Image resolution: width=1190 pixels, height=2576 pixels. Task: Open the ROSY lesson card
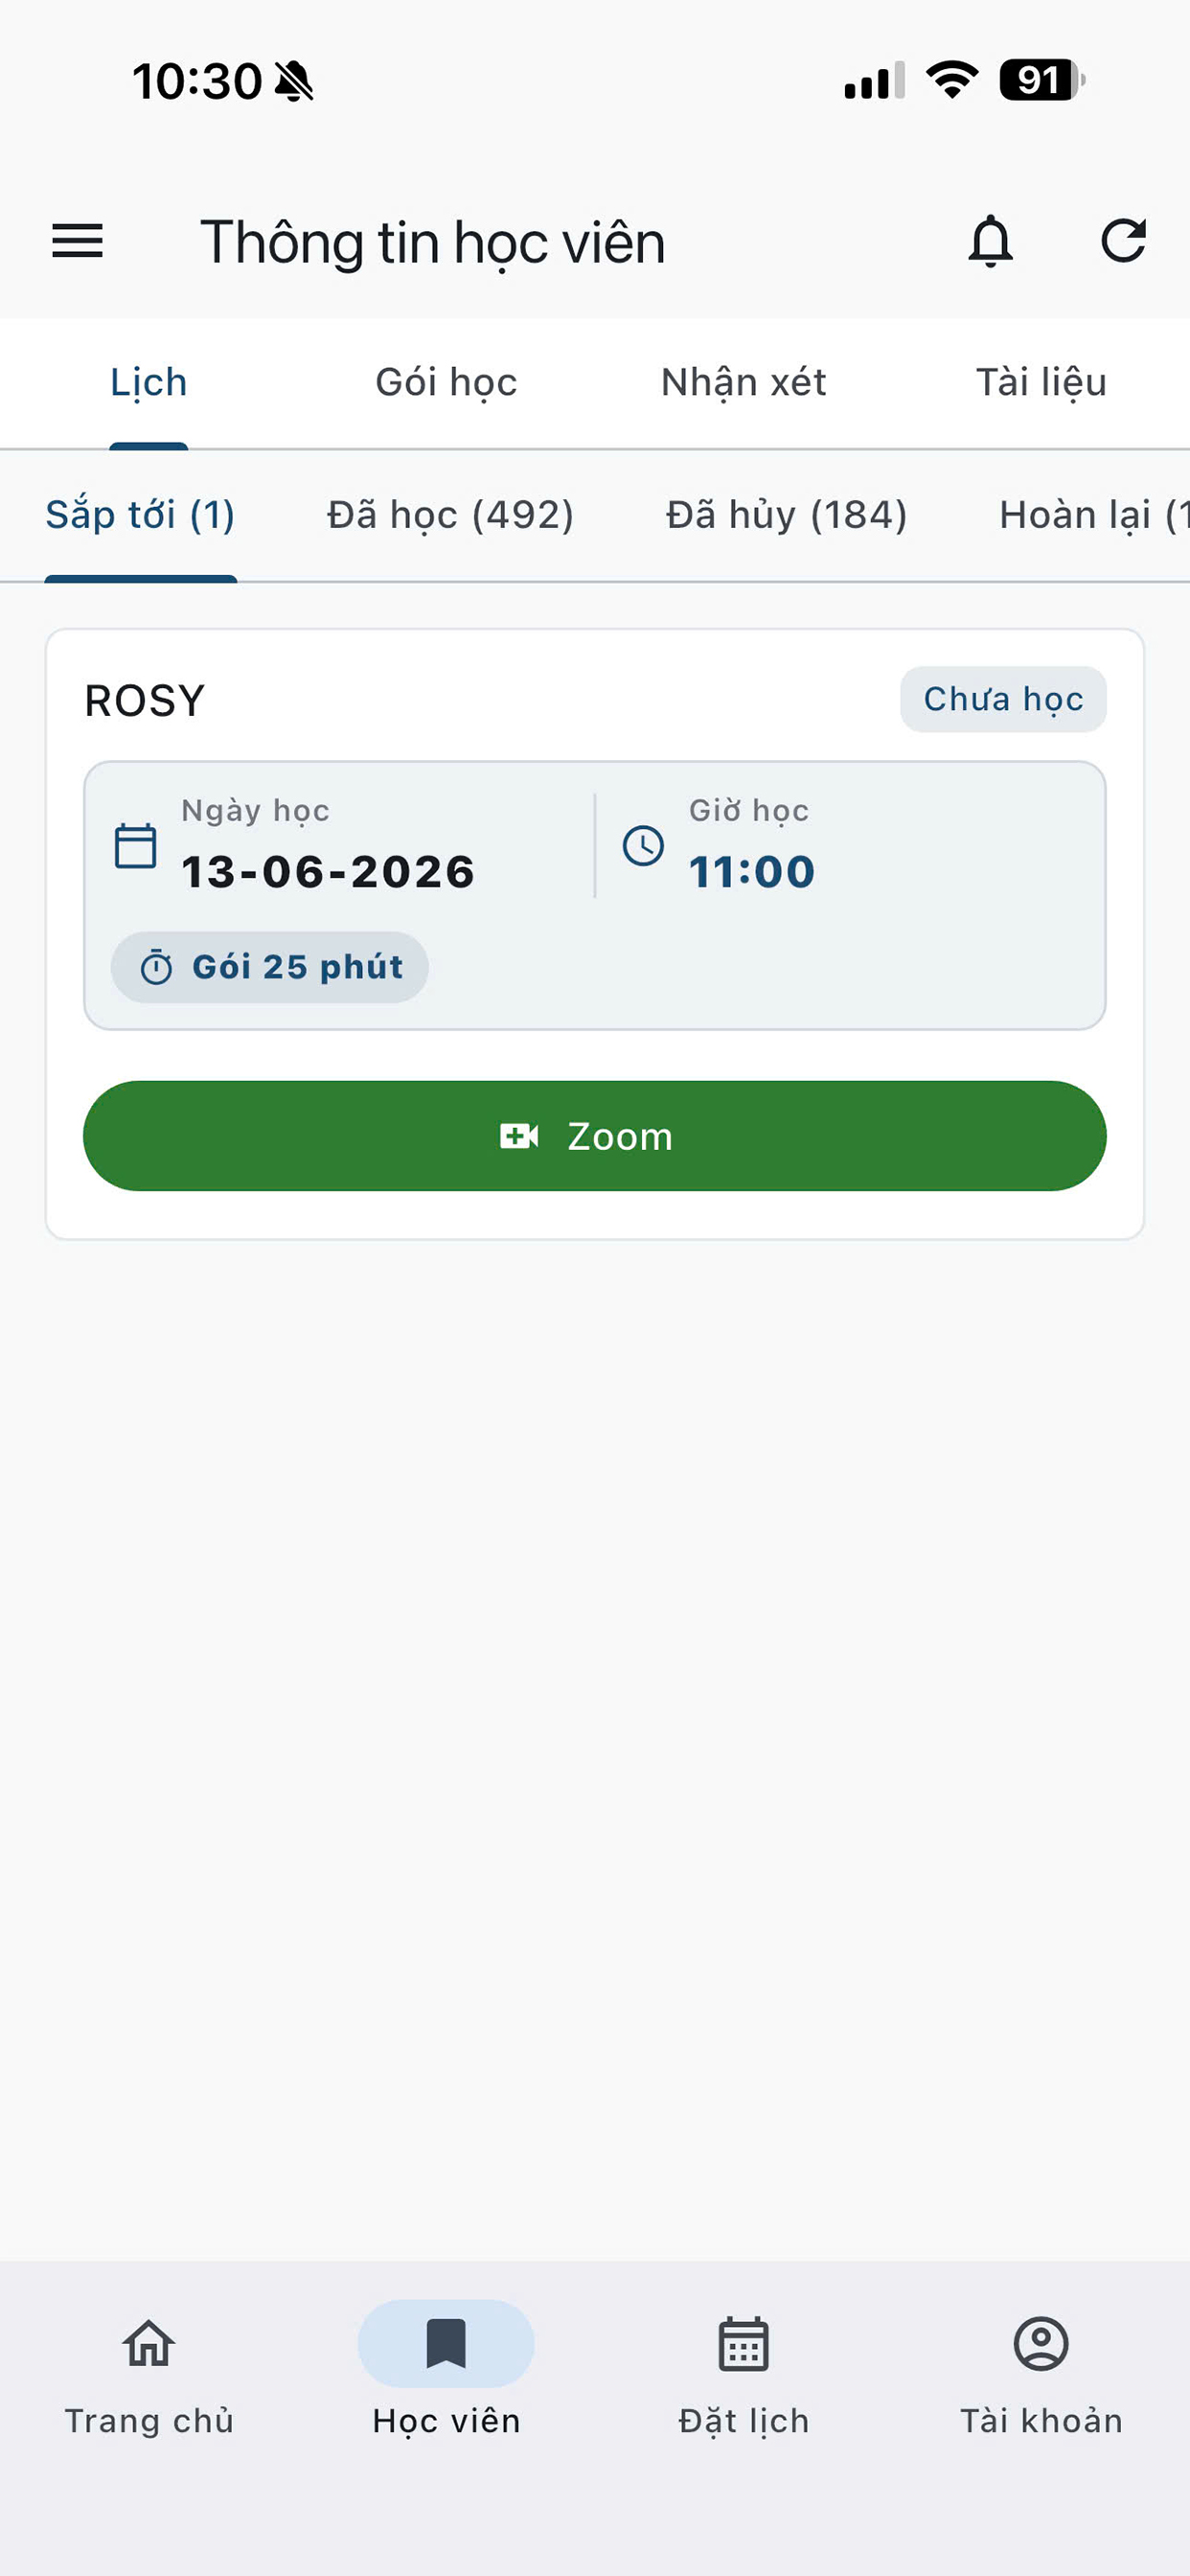click(595, 934)
